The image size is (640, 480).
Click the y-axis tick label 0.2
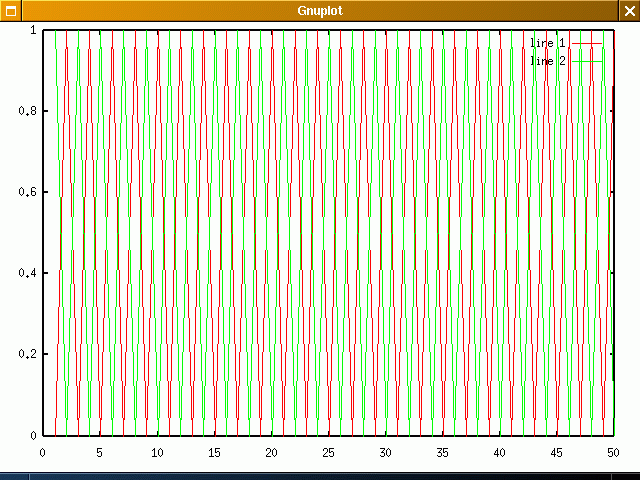26,354
